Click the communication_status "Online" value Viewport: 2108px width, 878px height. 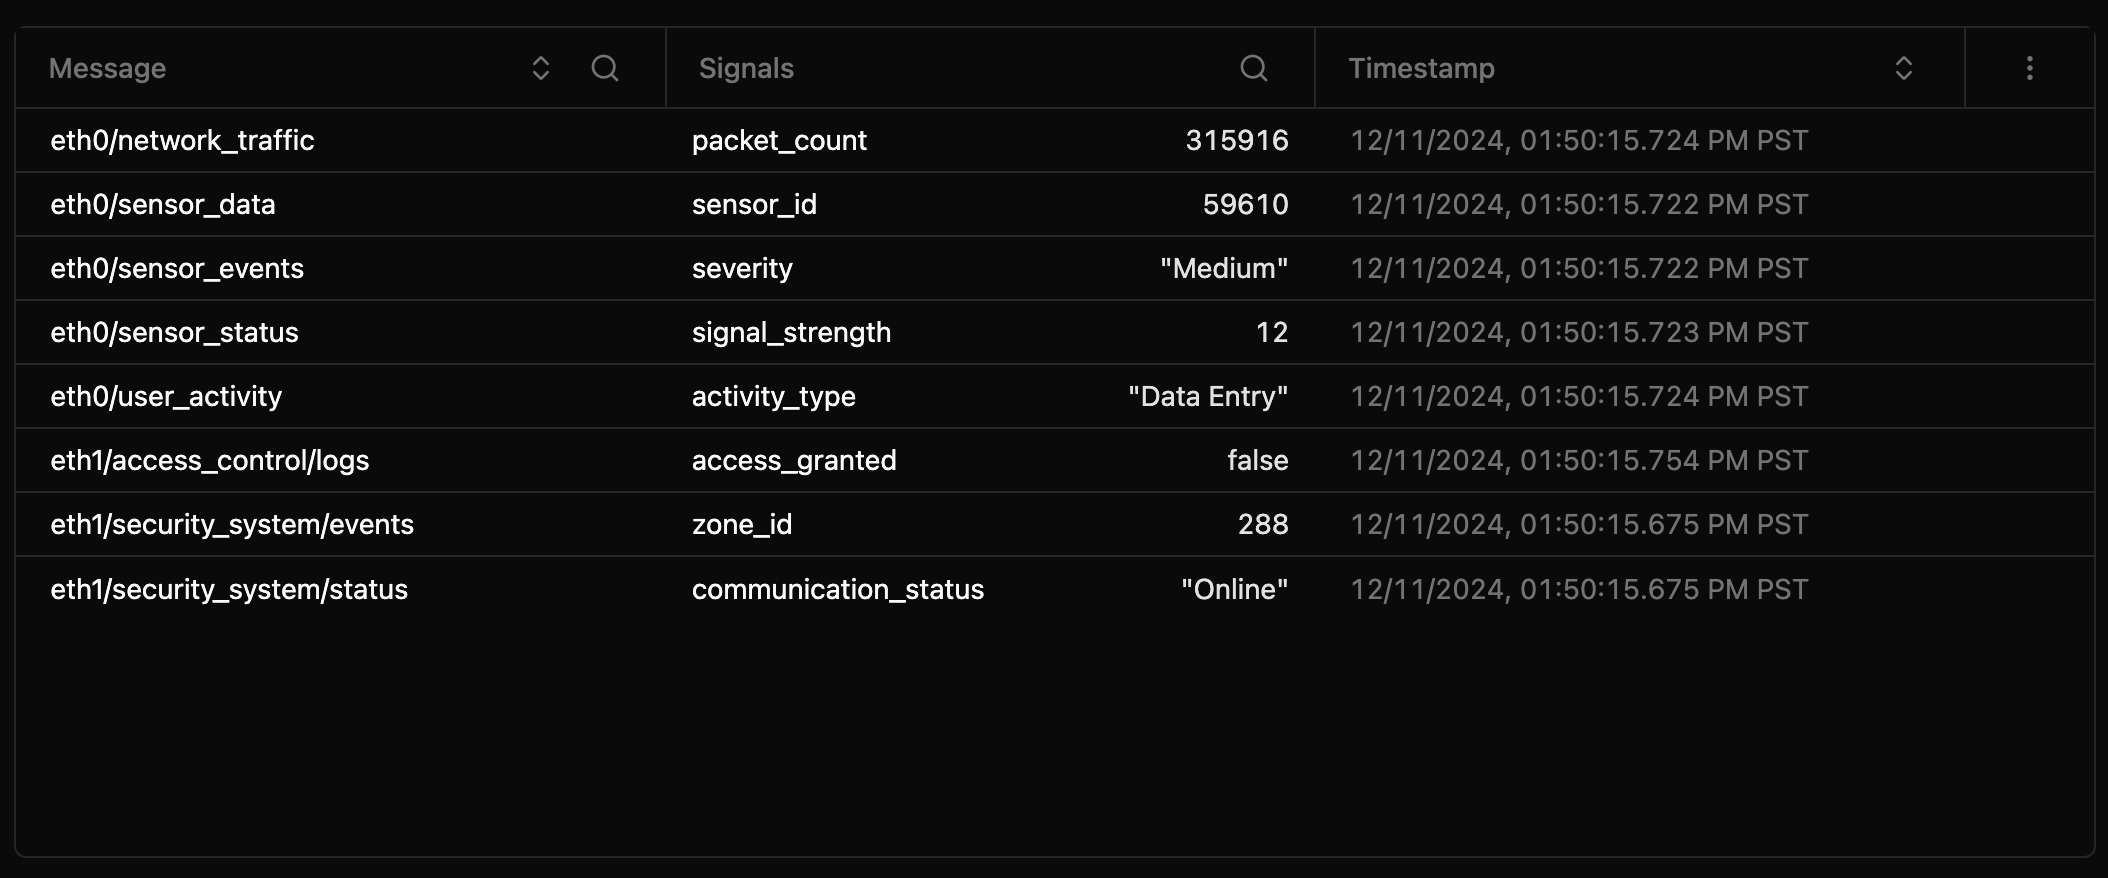click(1234, 589)
